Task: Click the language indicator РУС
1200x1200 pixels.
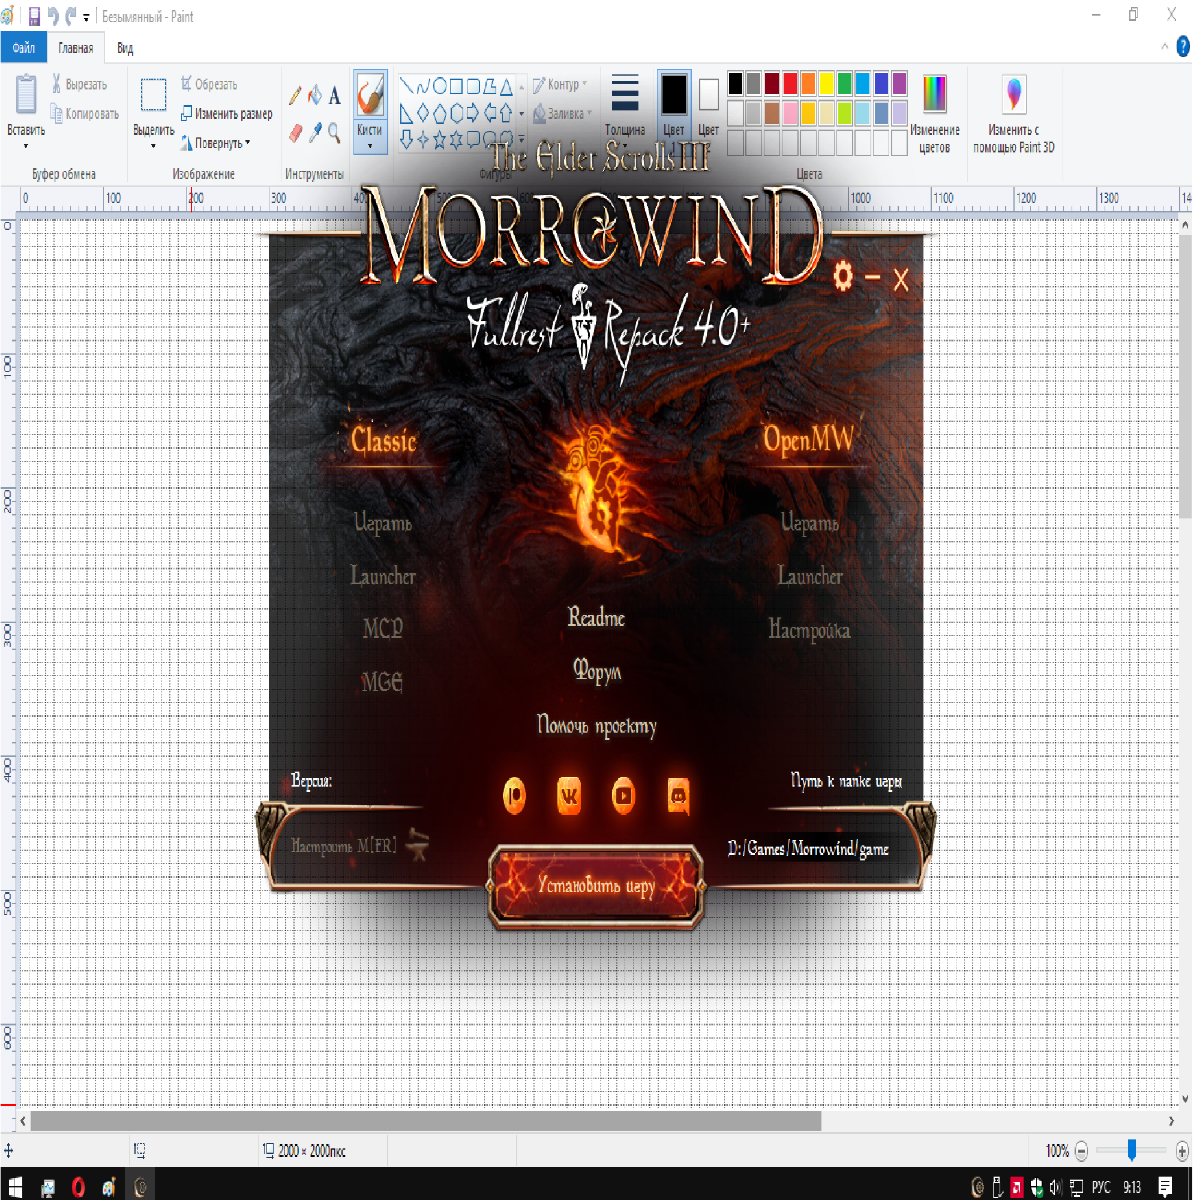Action: pyautogui.click(x=1101, y=1187)
